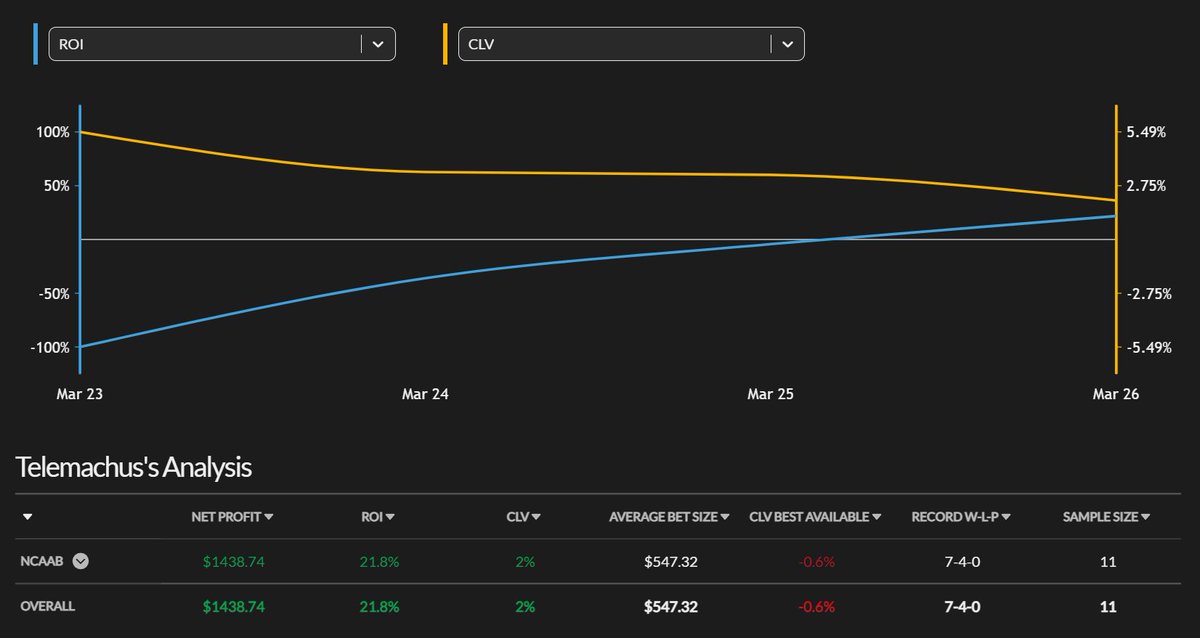The height and width of the screenshot is (638, 1200).
Task: Click OVERALL CLV value 2%
Action: pyautogui.click(x=525, y=607)
